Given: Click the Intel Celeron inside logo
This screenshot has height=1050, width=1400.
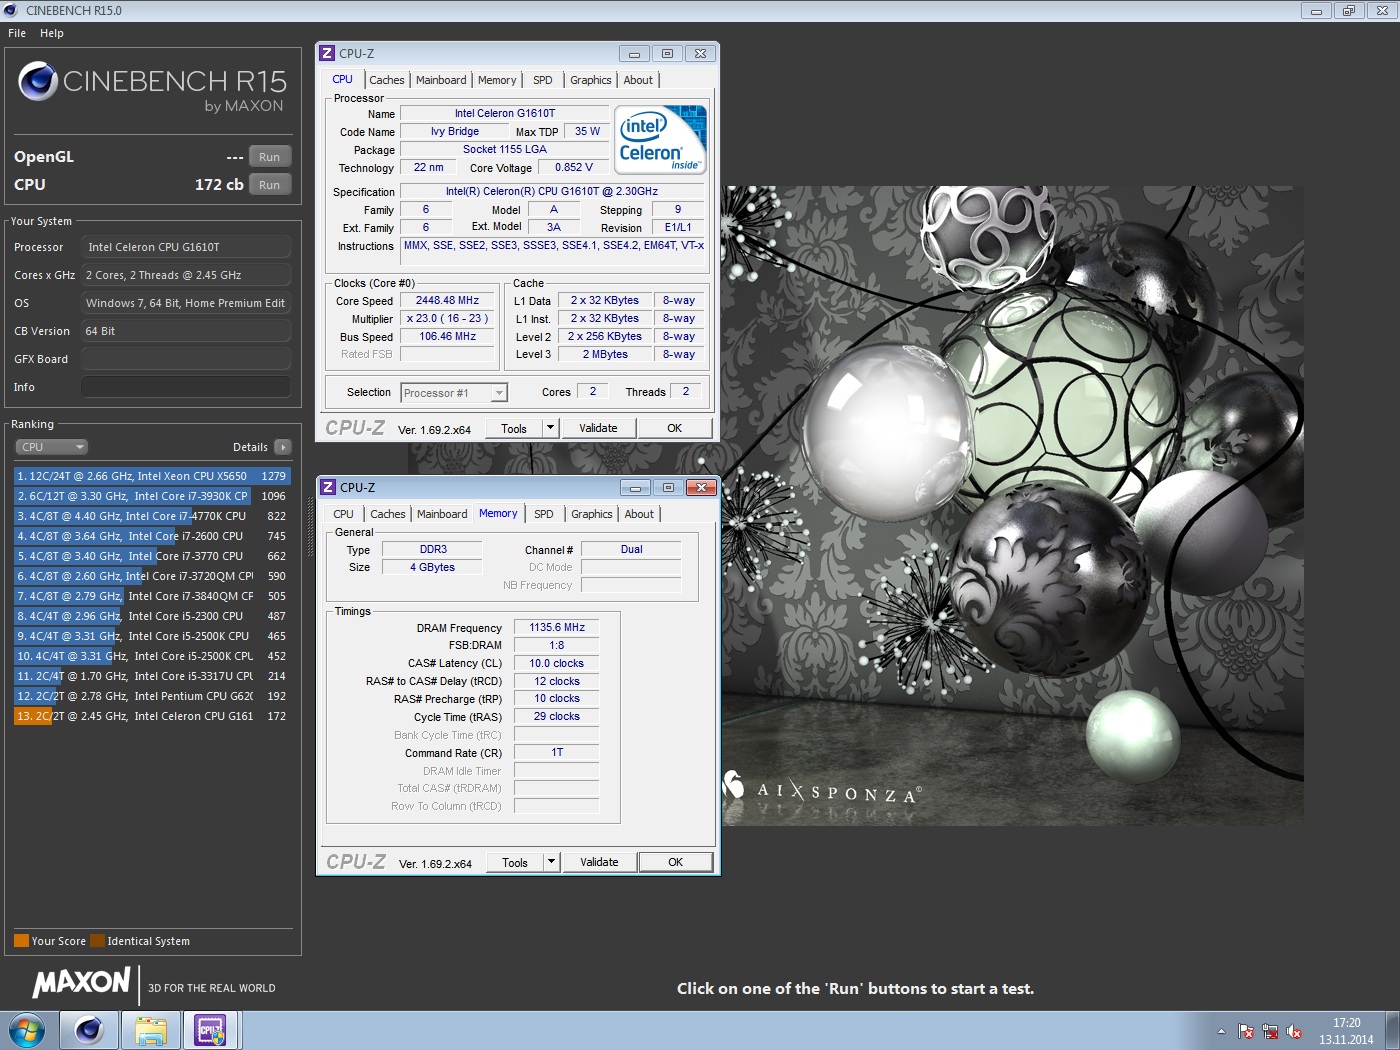Looking at the screenshot, I should point(661,140).
